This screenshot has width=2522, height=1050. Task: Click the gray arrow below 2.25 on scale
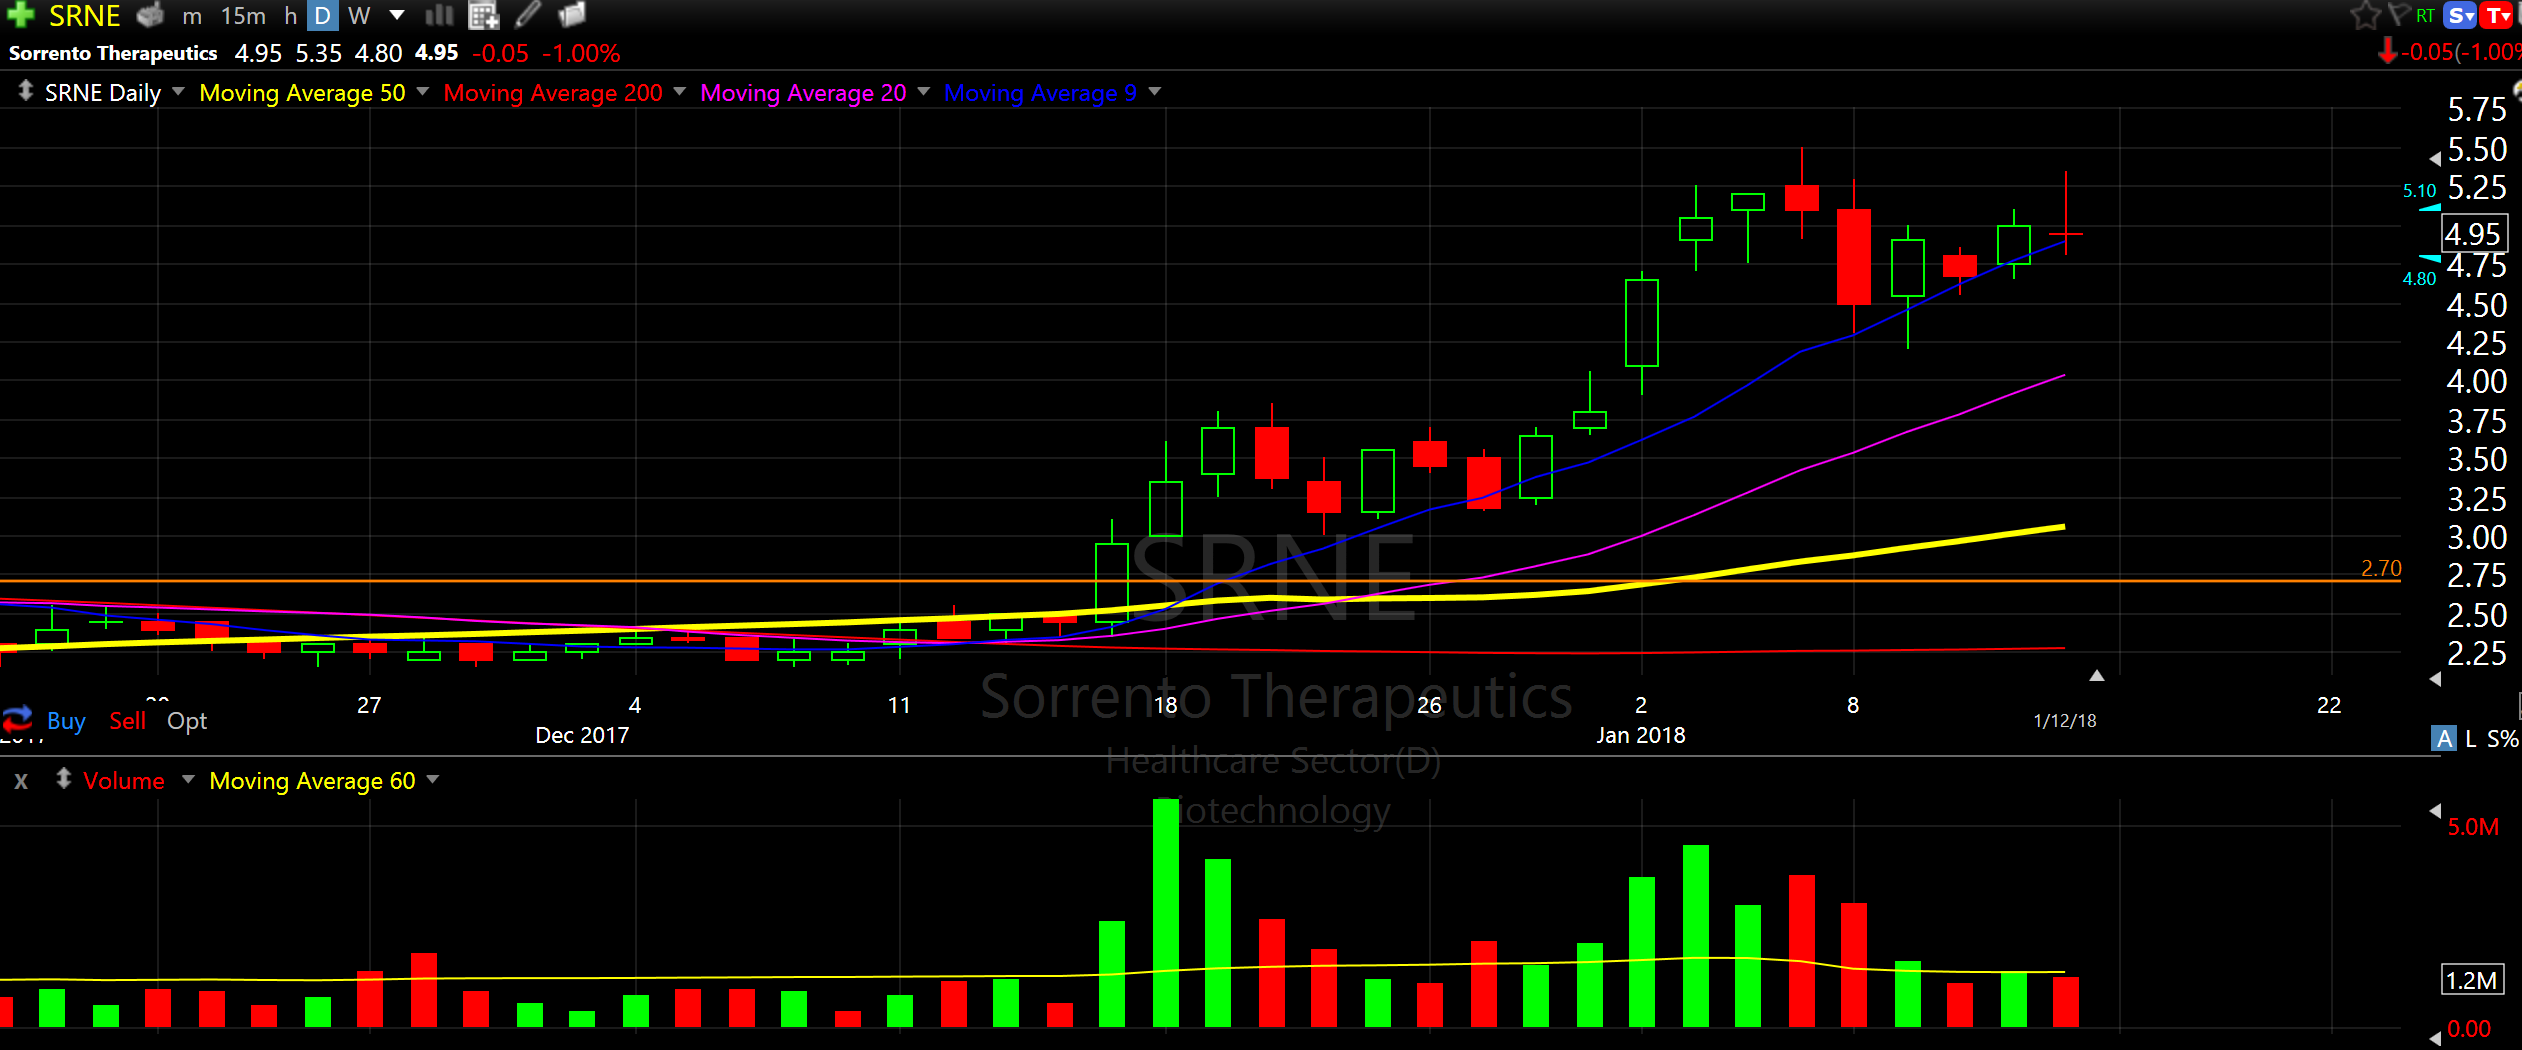[2436, 679]
